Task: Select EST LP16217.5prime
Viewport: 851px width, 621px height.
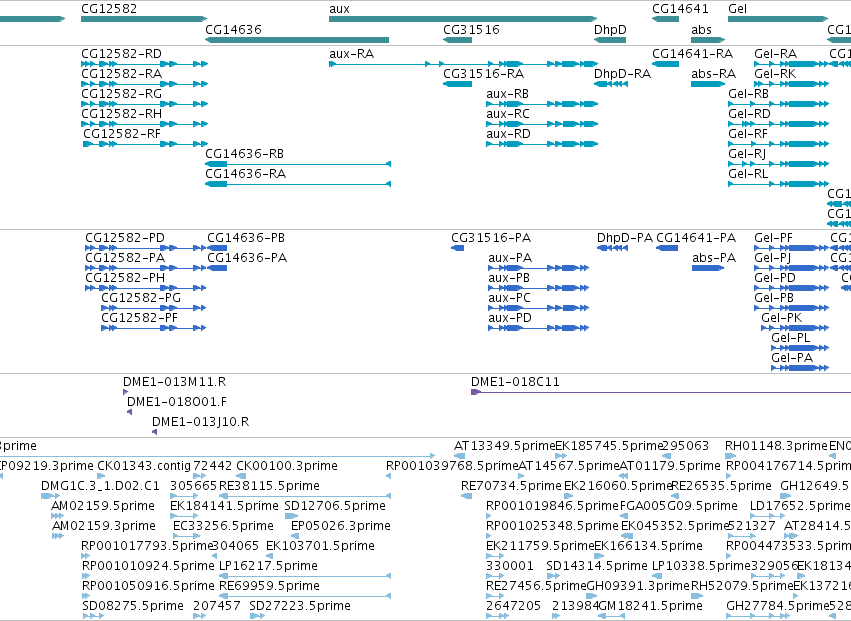Action: [268, 566]
